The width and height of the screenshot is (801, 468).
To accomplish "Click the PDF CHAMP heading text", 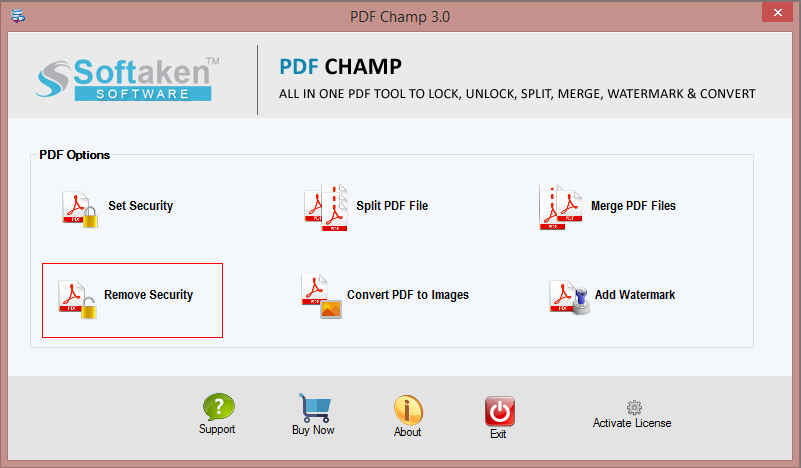I will (x=340, y=66).
